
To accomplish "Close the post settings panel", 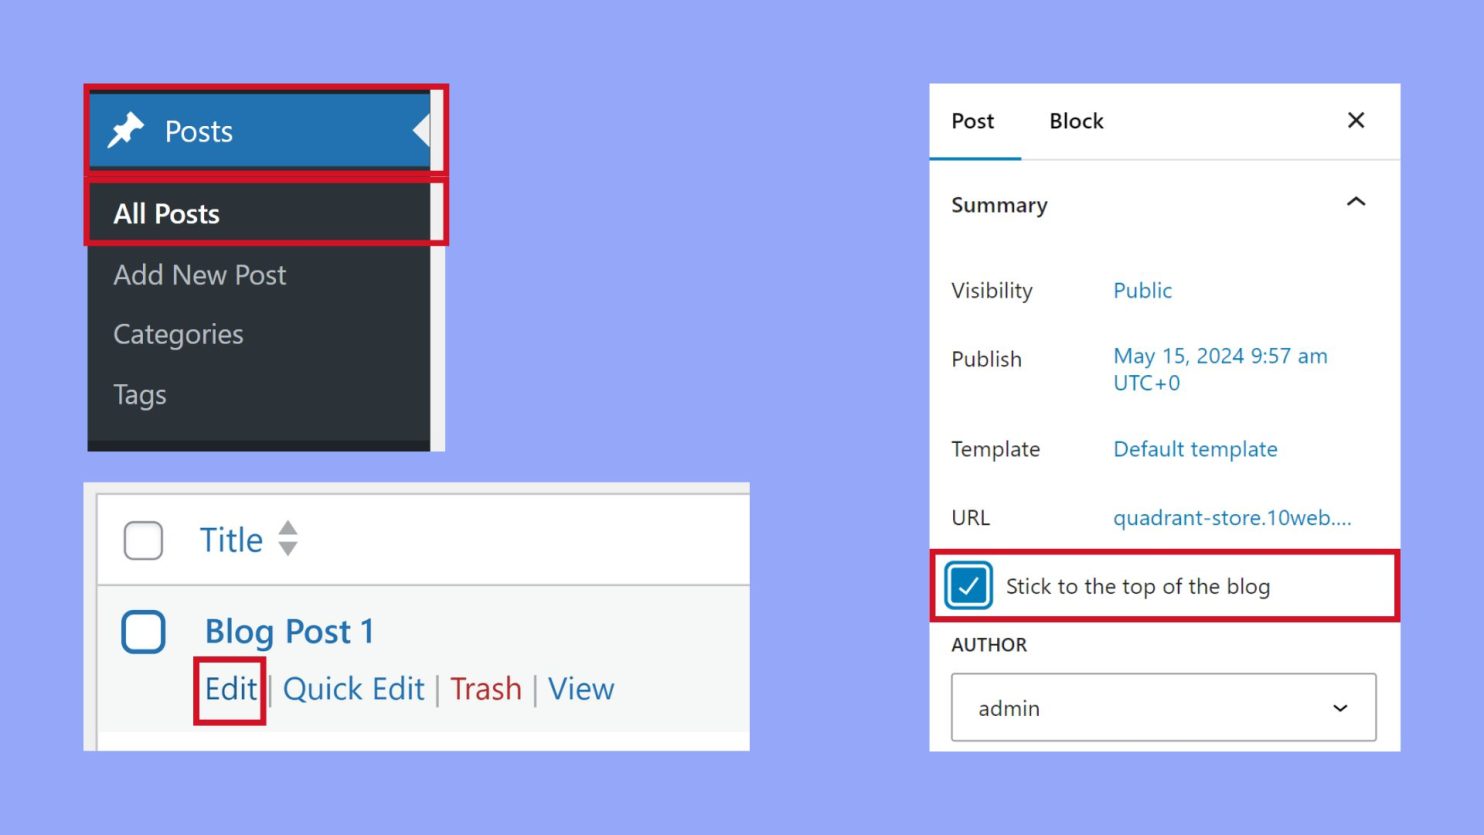I will click(x=1355, y=120).
